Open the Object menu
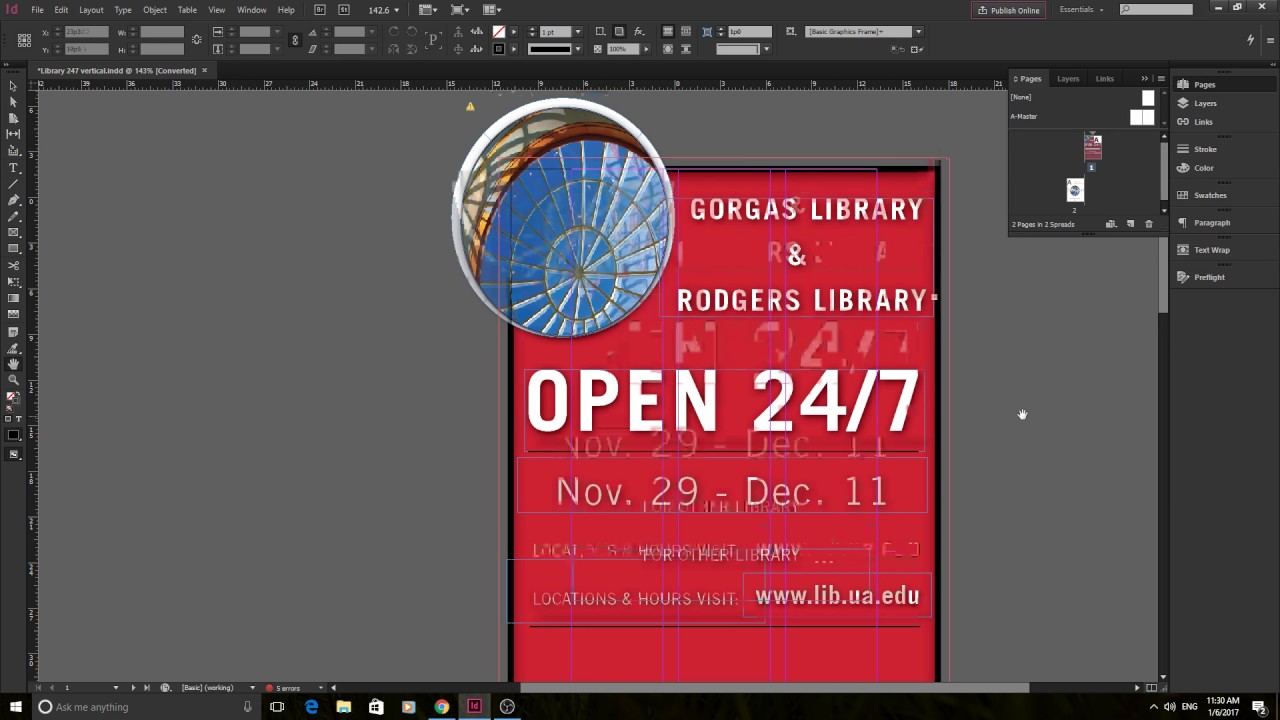This screenshot has height=720, width=1280. click(155, 10)
